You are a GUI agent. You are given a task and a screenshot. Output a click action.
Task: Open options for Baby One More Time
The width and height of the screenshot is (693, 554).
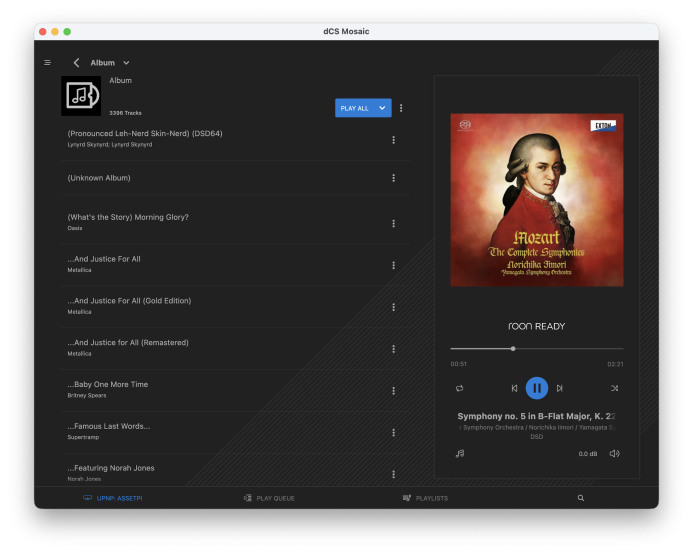[x=393, y=391]
